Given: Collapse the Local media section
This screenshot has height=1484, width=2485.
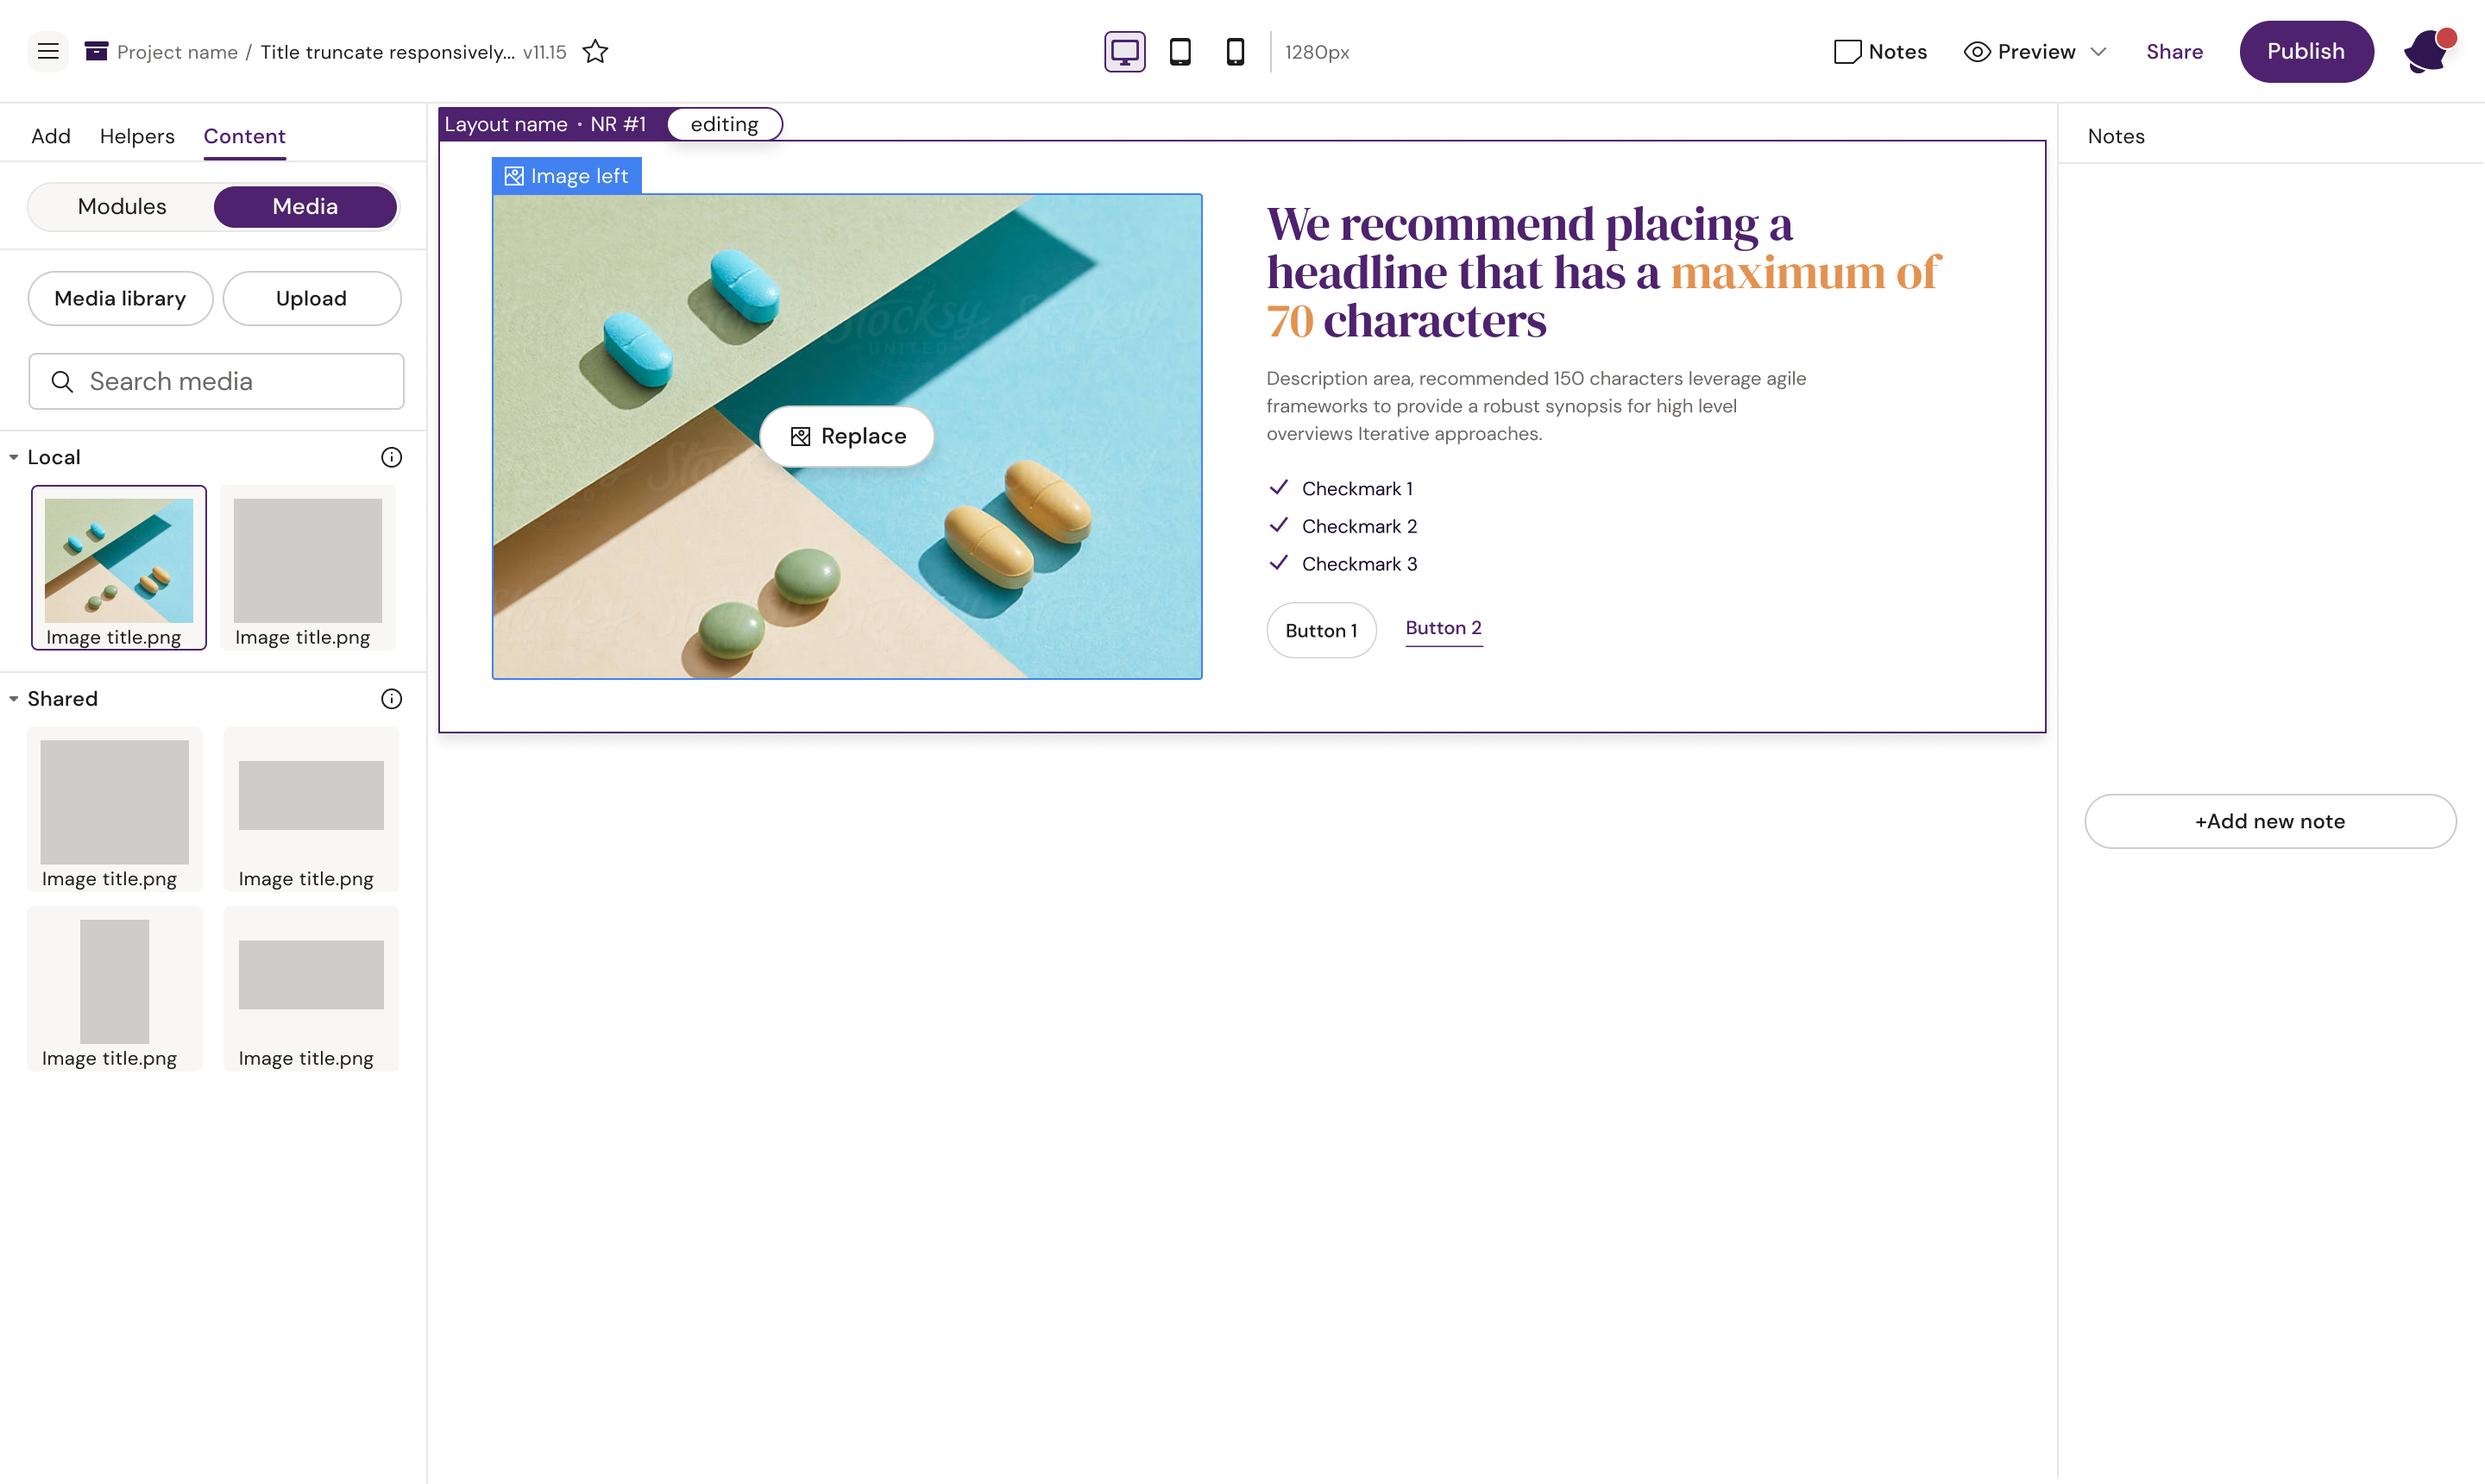Looking at the screenshot, I should point(14,457).
